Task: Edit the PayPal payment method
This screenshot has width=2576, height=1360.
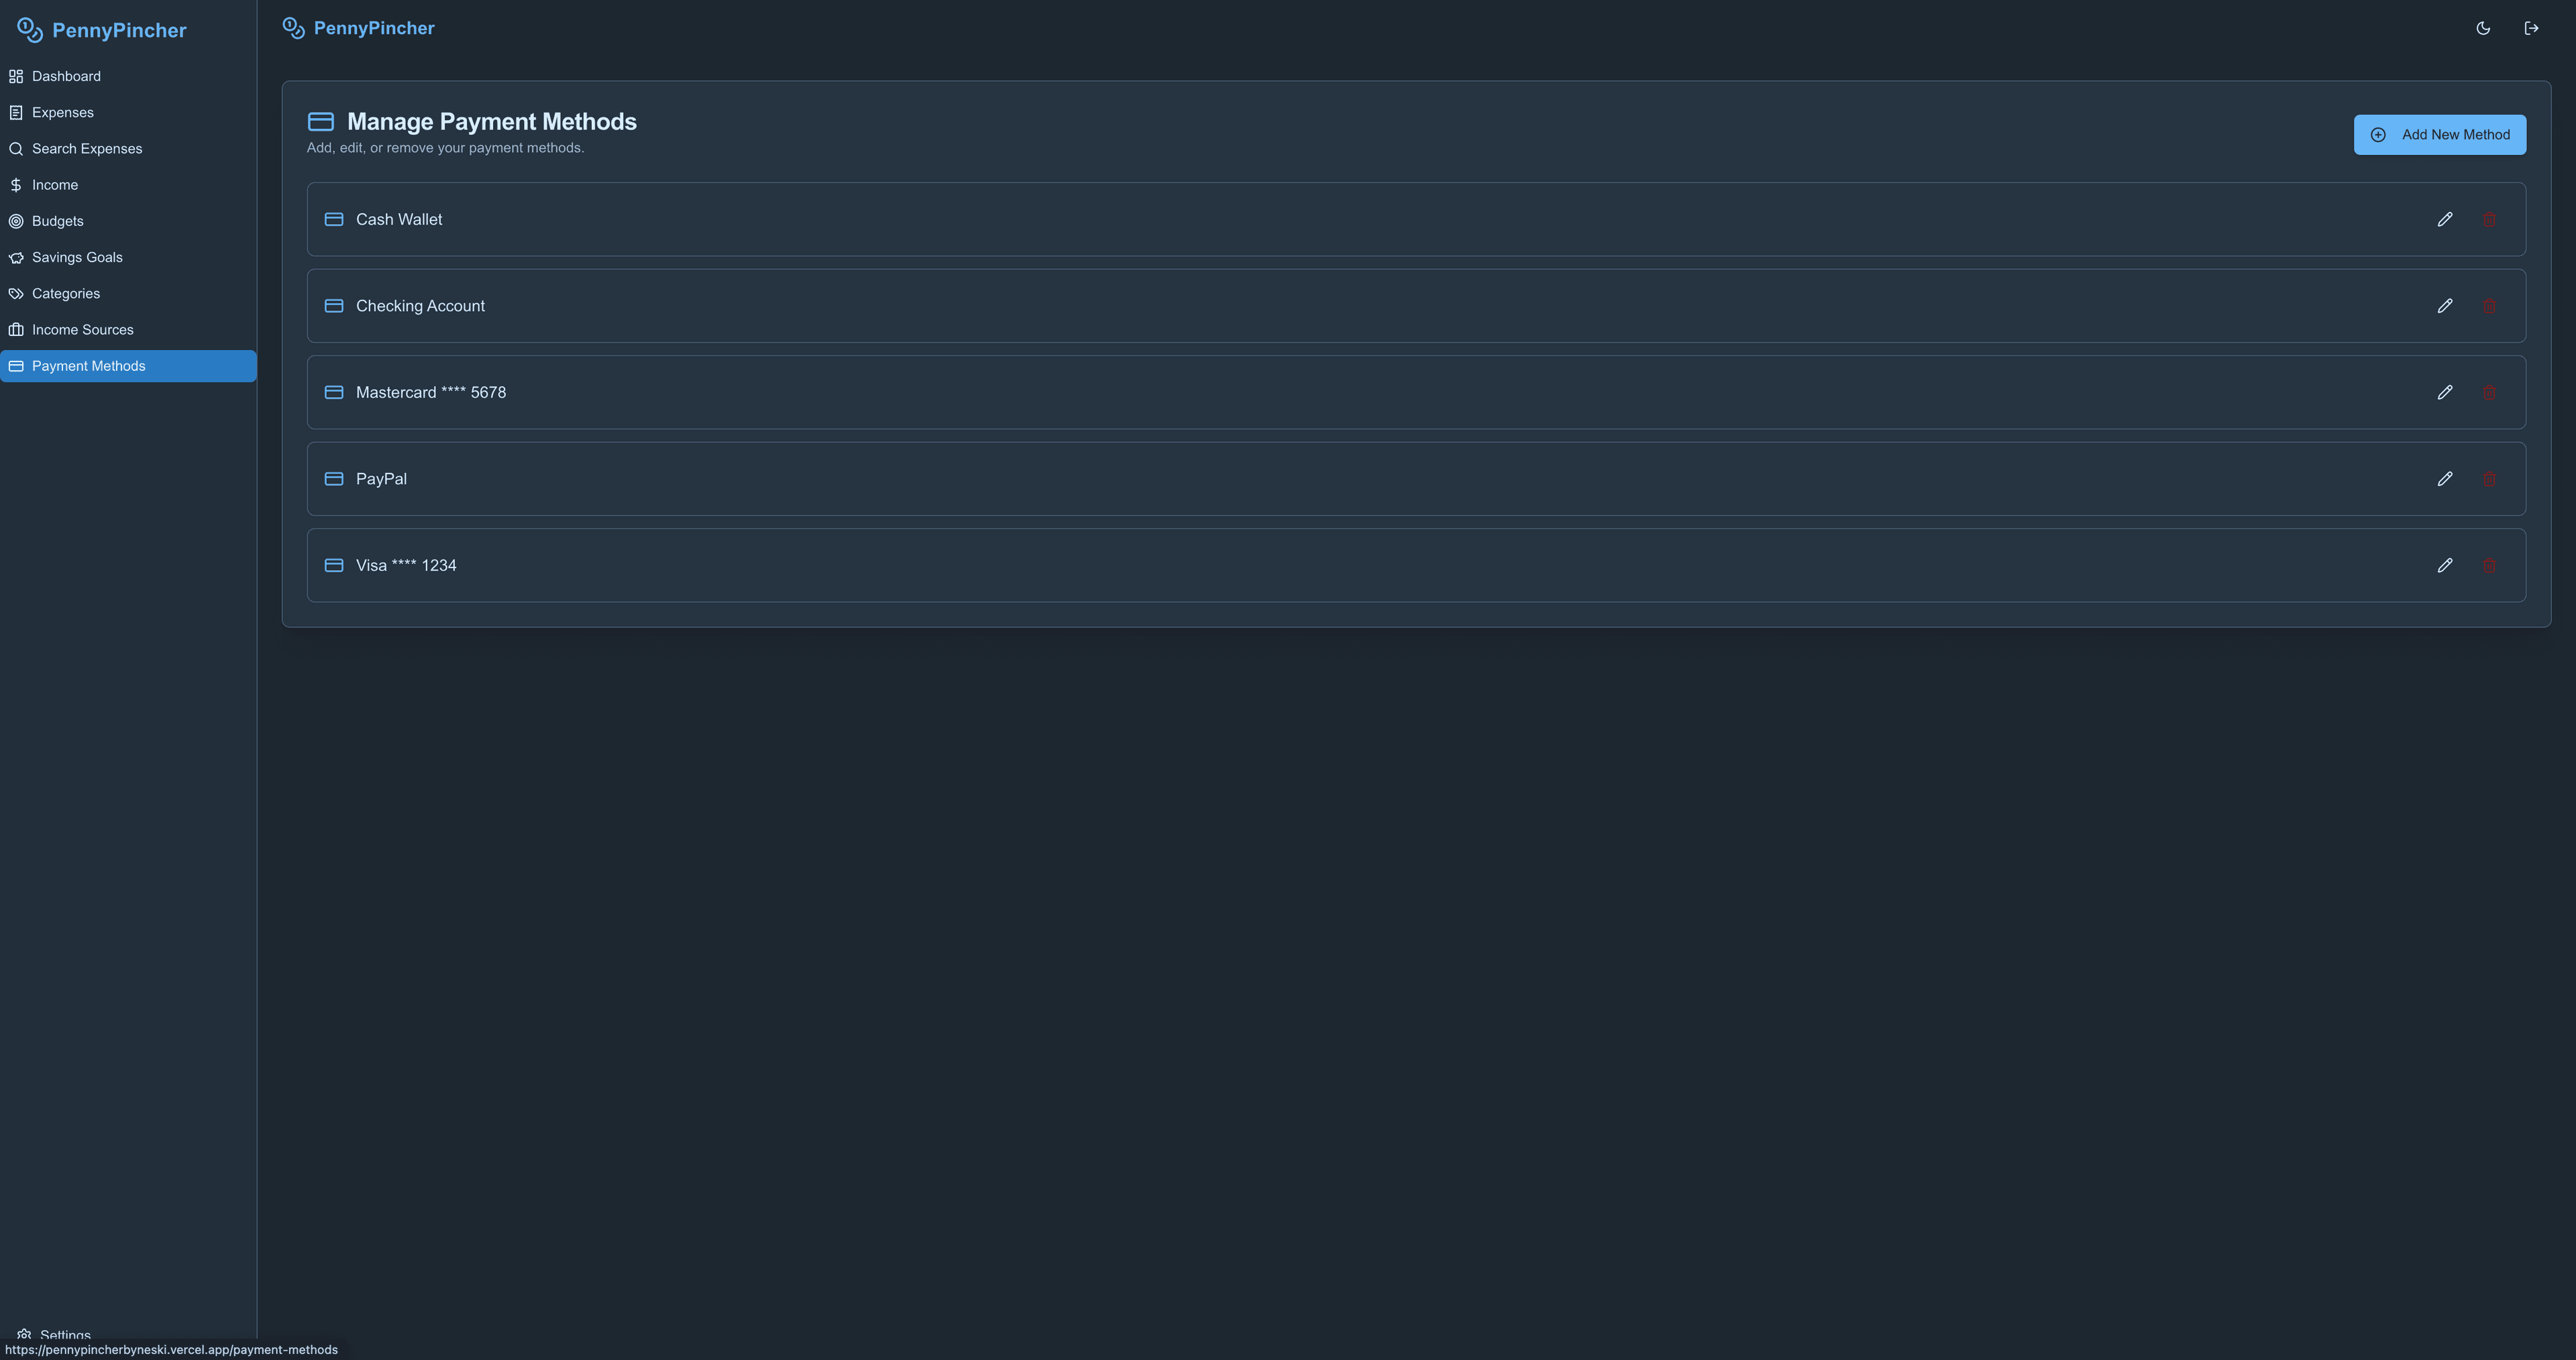Action: tap(2444, 479)
